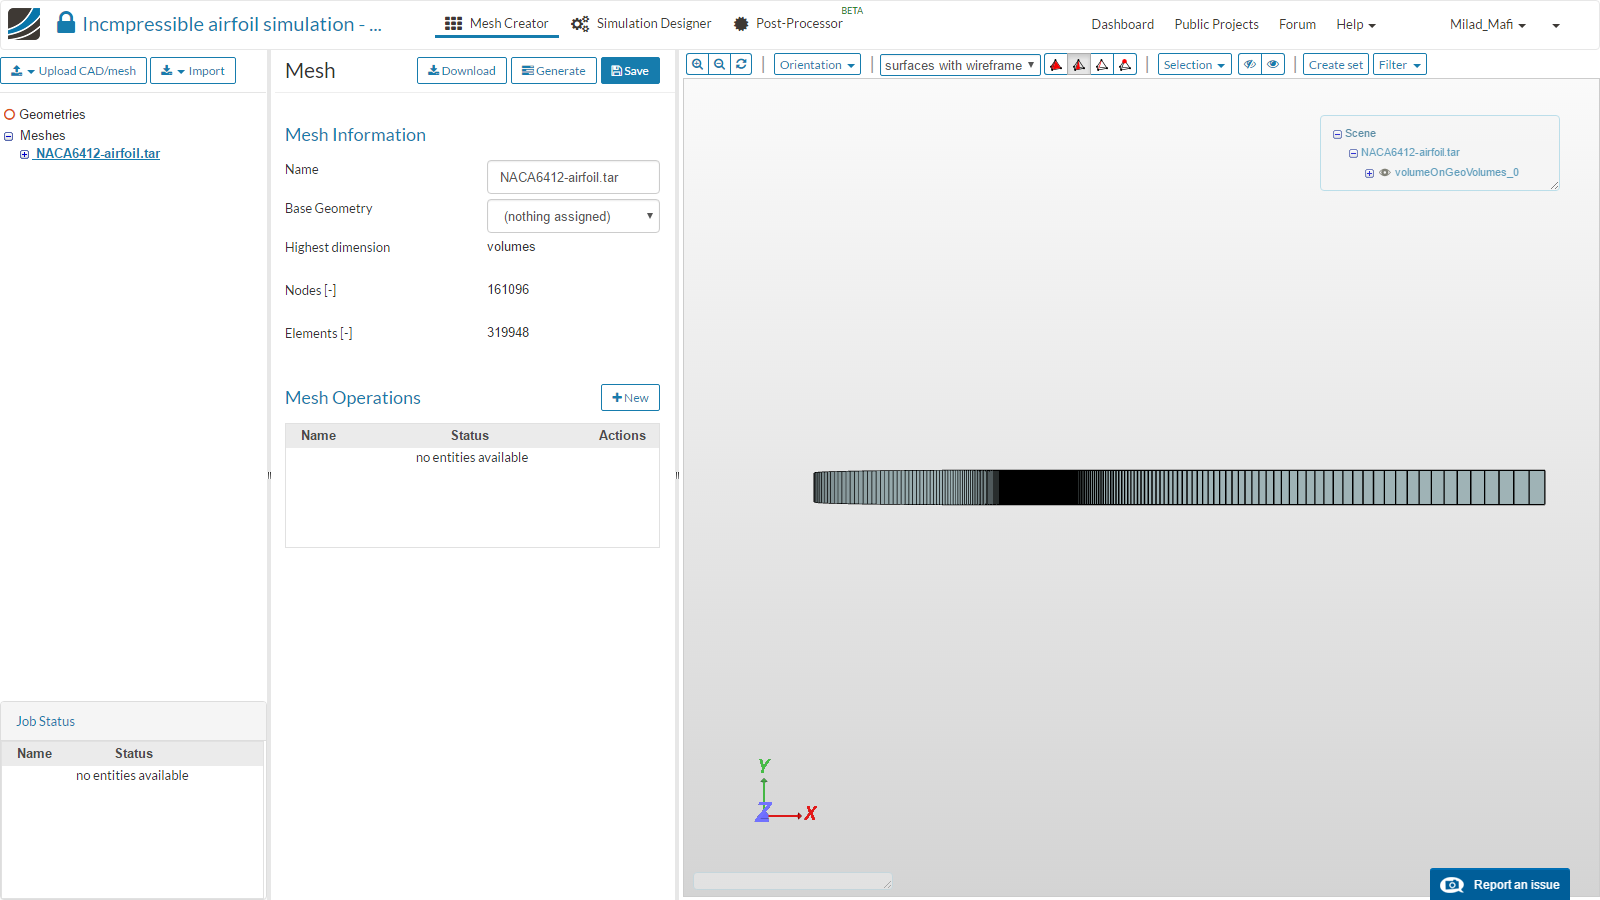Select the wireframe-only render icon

pyautogui.click(x=1102, y=65)
